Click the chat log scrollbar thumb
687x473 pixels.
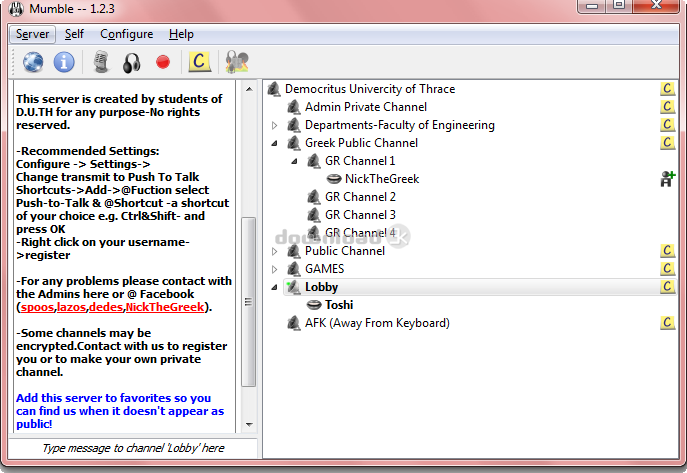[x=249, y=302]
